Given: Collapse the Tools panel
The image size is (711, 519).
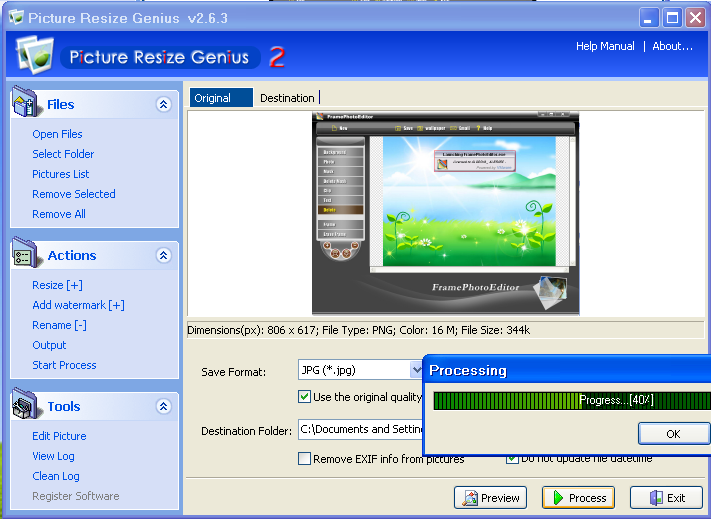Looking at the screenshot, I should coord(164,407).
